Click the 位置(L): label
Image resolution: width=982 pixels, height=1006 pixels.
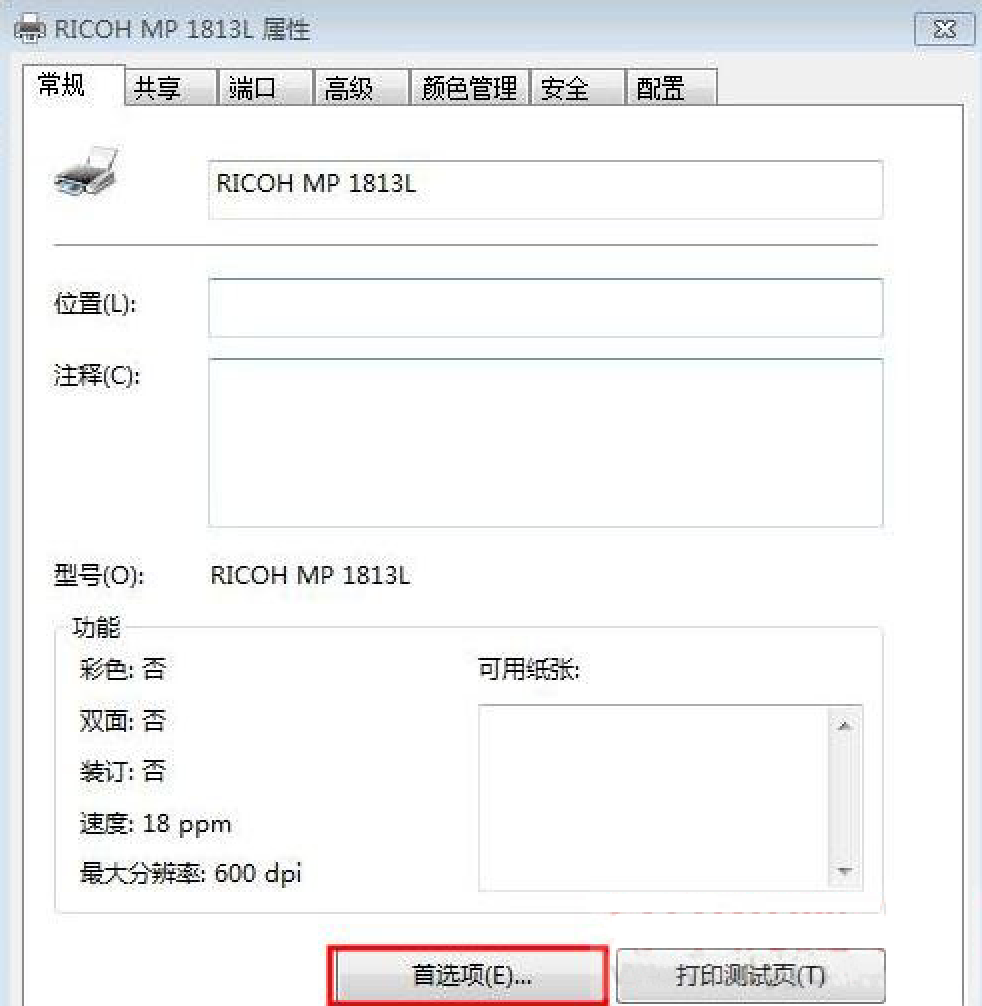(x=95, y=303)
